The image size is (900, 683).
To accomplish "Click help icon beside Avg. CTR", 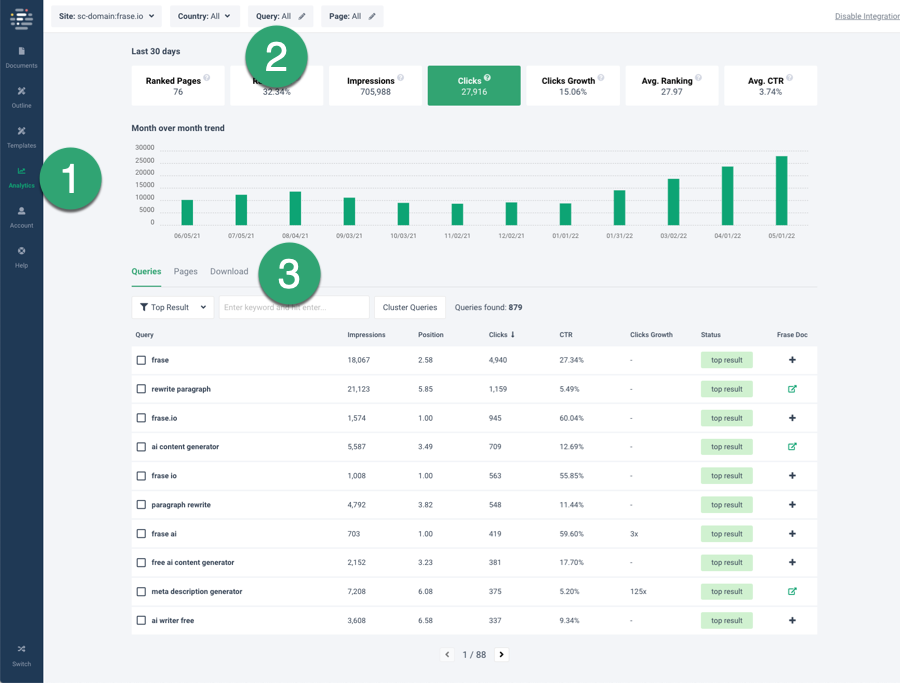I will pos(790,77).
